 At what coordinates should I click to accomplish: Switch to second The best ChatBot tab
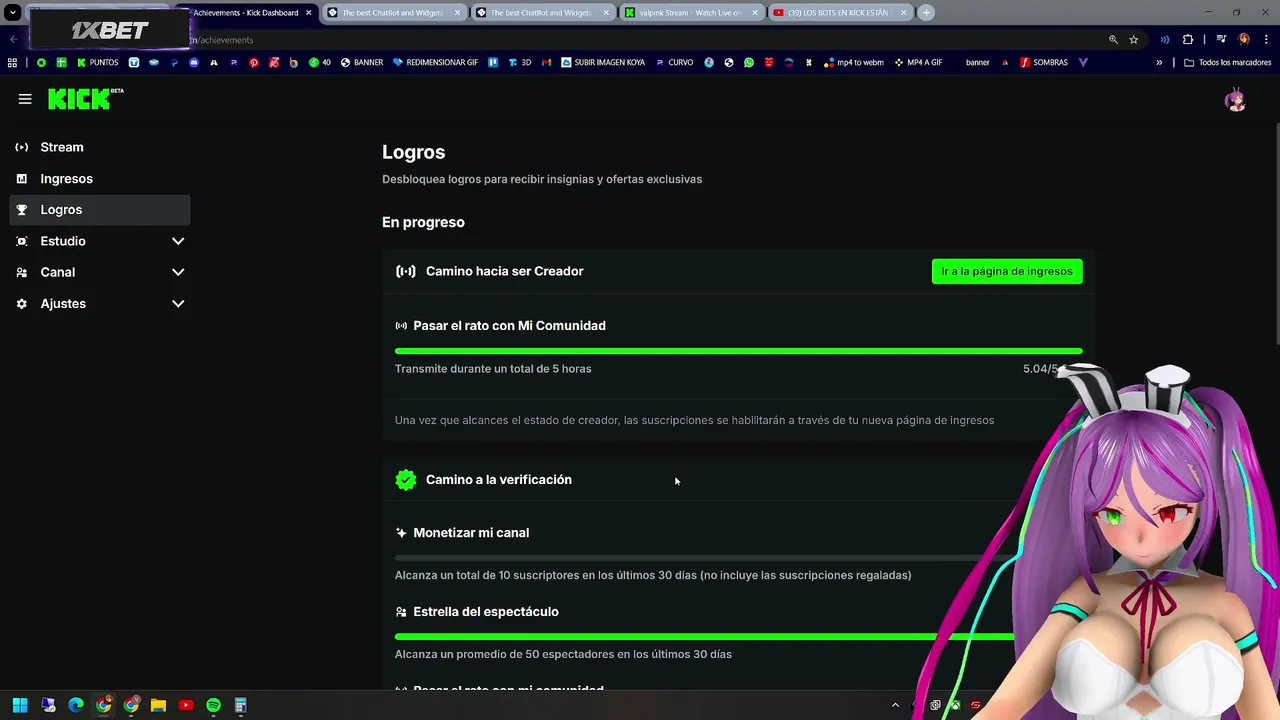tap(543, 13)
